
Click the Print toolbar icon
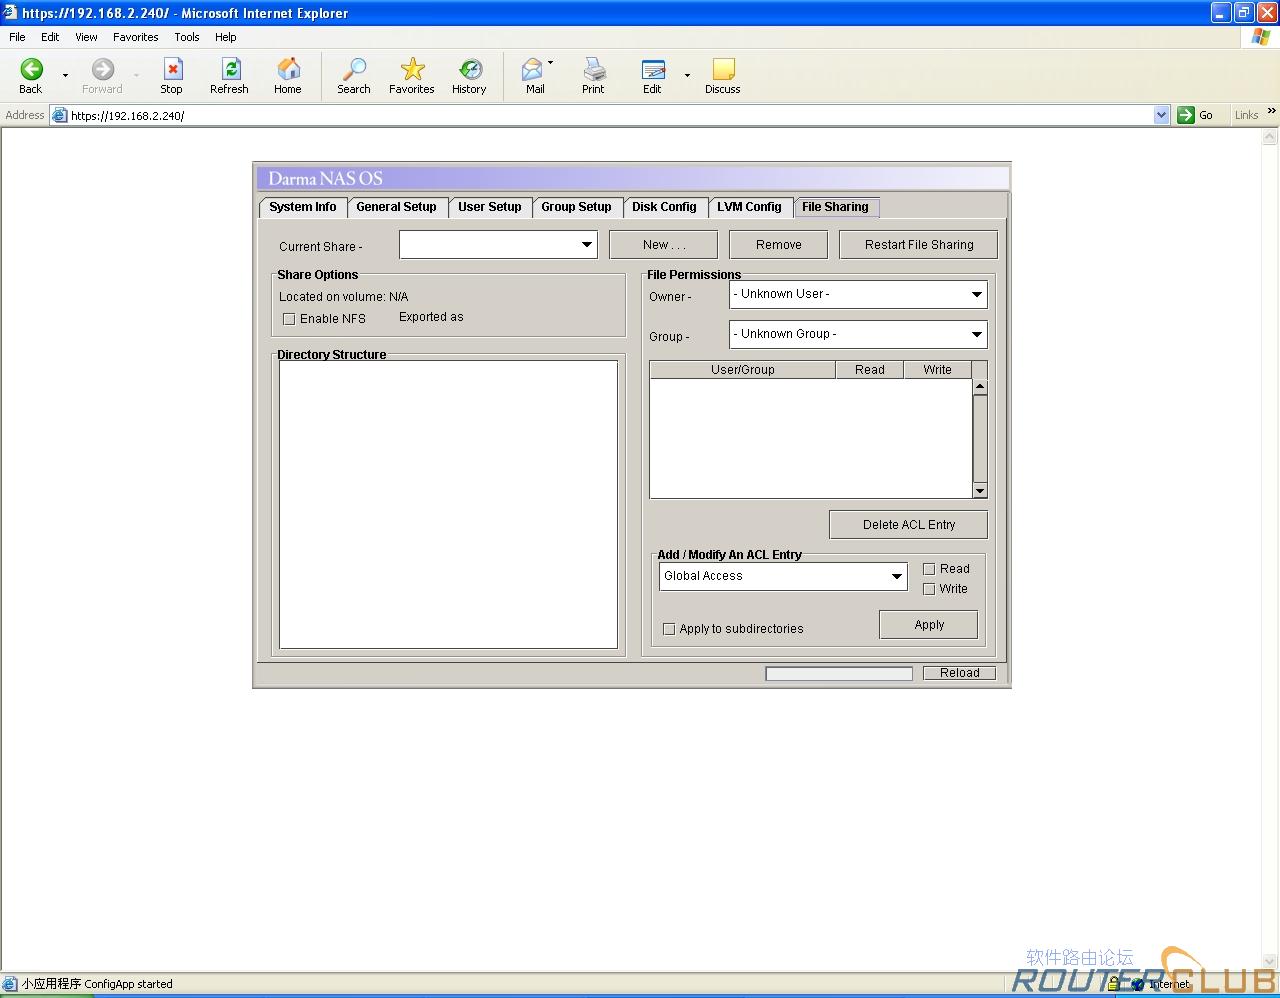coord(594,69)
